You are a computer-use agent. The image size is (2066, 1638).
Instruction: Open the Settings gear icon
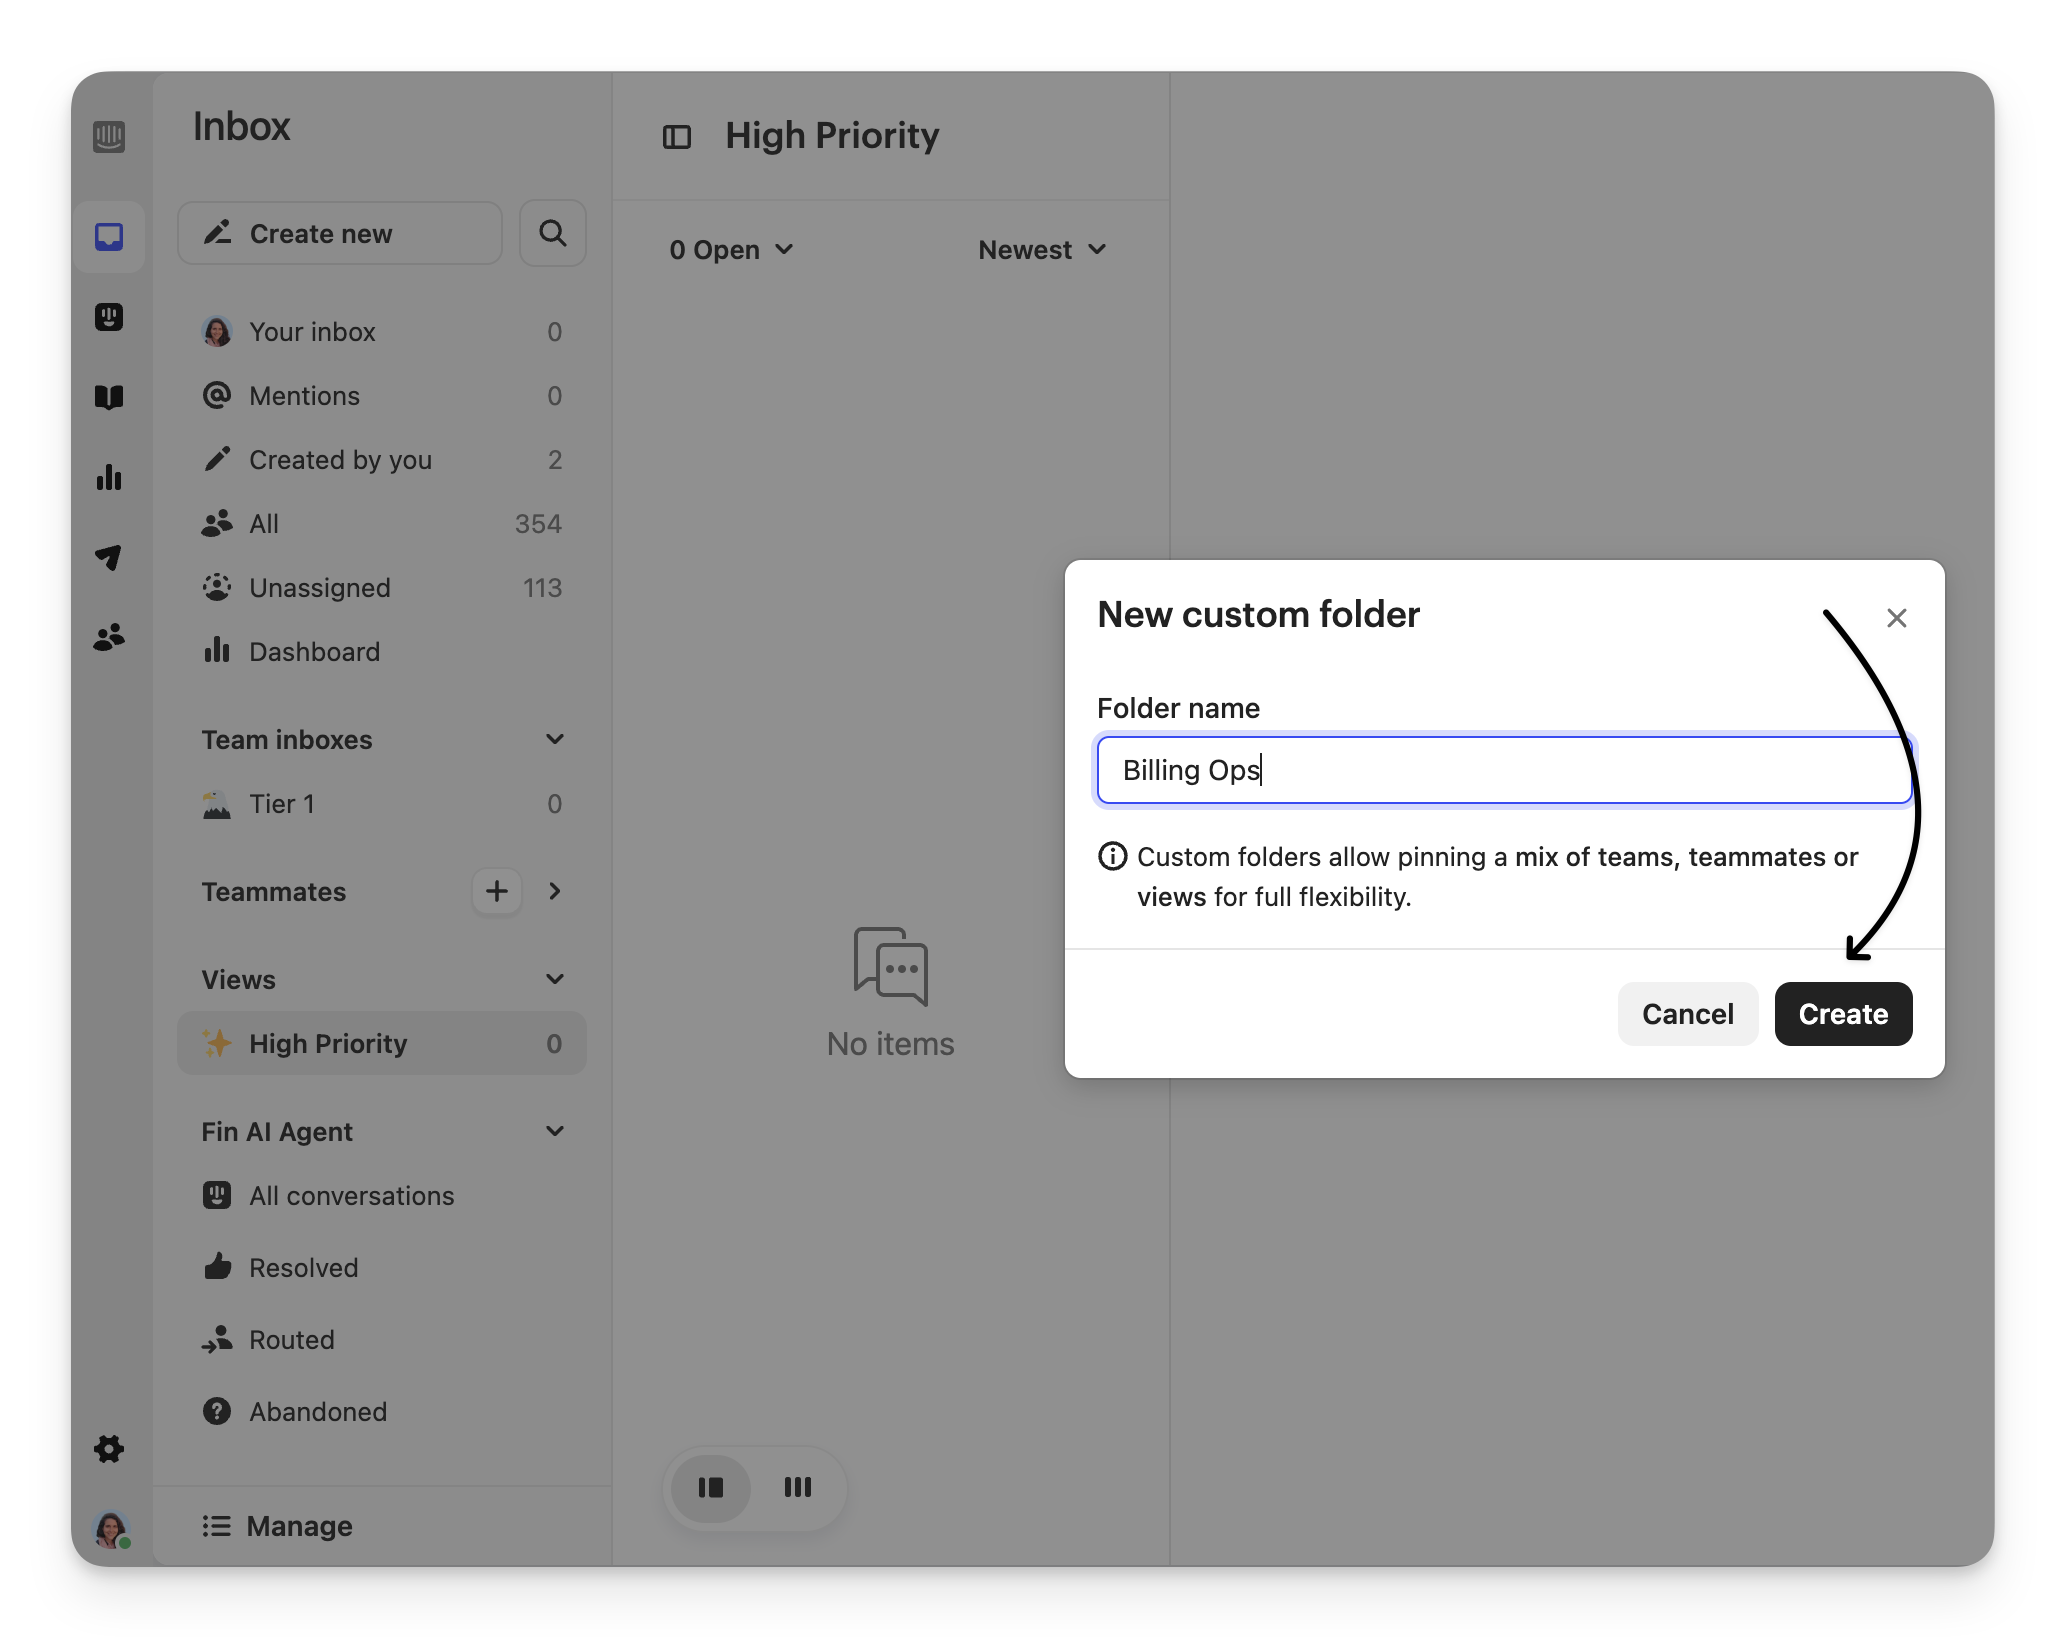[x=109, y=1449]
